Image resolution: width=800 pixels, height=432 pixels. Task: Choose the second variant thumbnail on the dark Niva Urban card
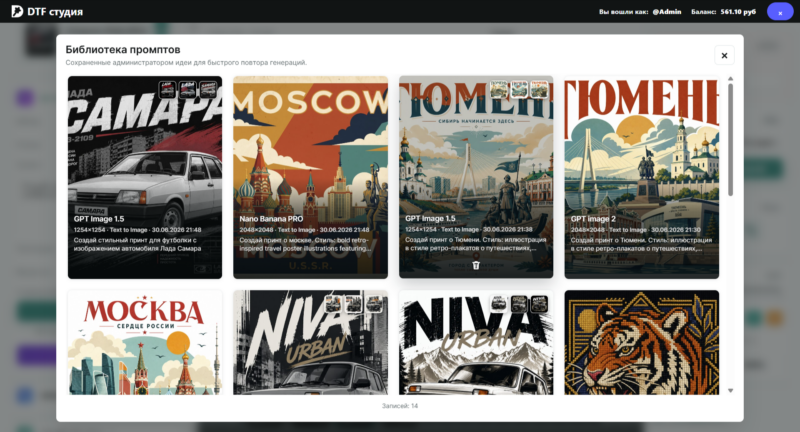[x=353, y=304]
